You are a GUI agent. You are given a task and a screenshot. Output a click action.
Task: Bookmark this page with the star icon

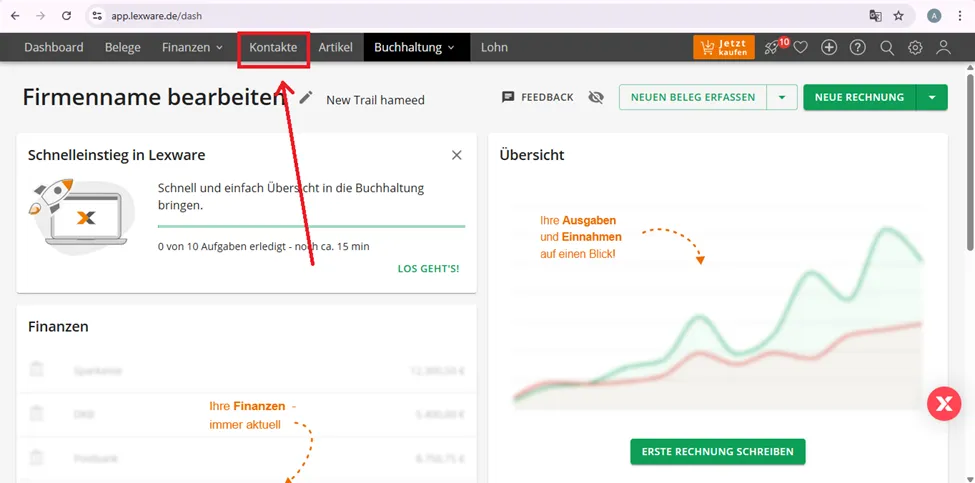tap(899, 16)
